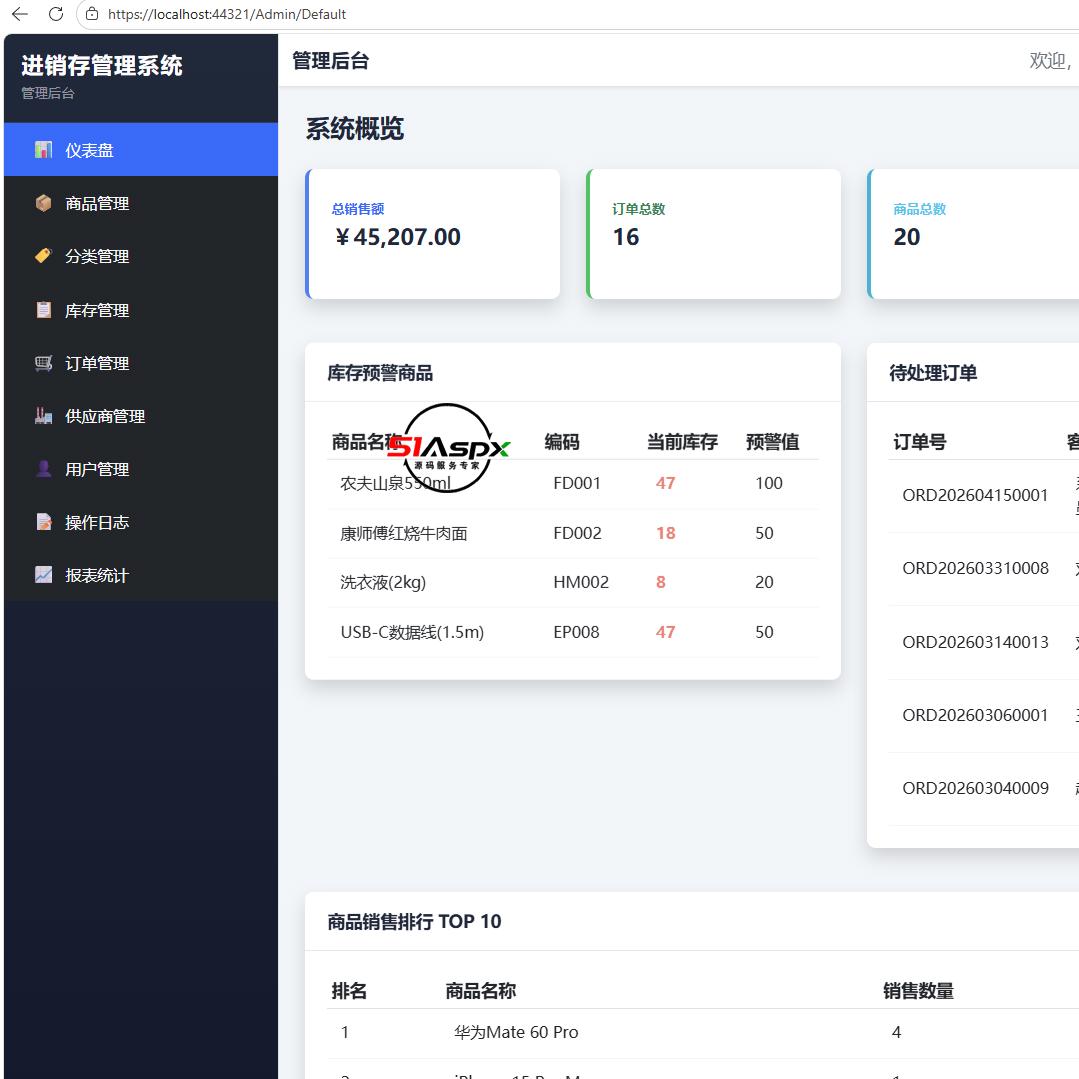Screen dimensions: 1079x1079
Task: Click the 待处理订单 panel heading
Action: 932,373
